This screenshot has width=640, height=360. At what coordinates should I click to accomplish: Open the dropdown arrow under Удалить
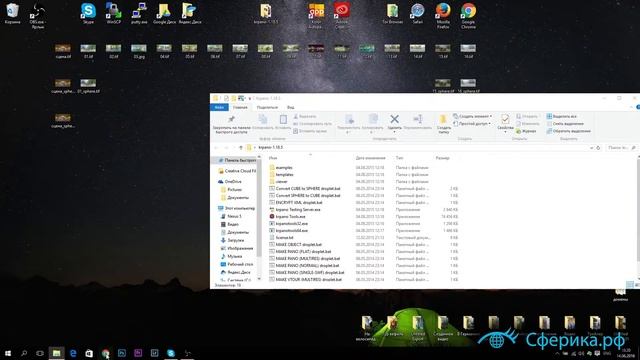coord(394,132)
